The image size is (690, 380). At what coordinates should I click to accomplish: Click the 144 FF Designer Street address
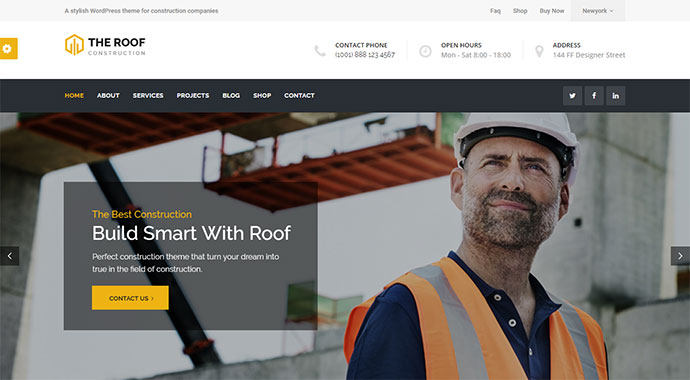point(589,55)
